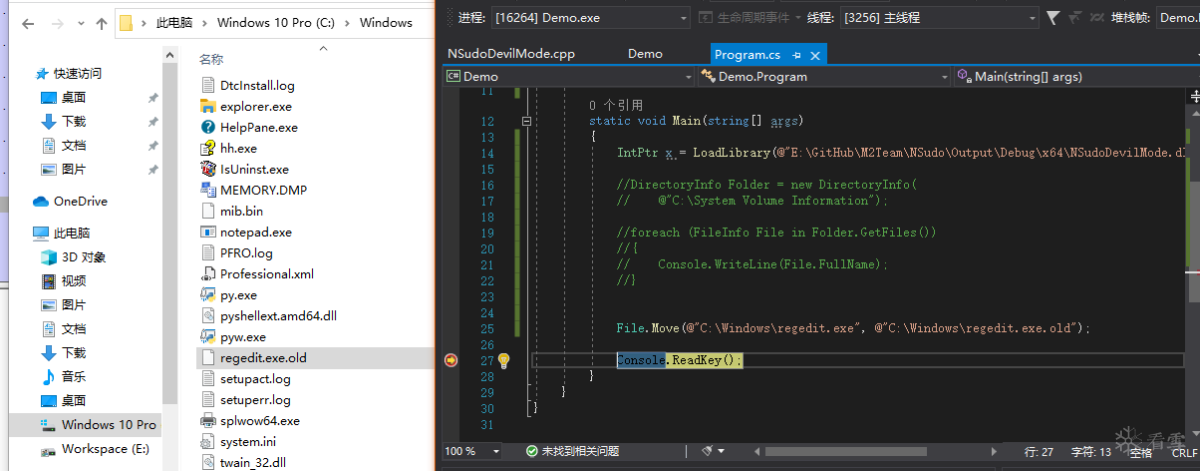Click the File.Move code line
The width and height of the screenshot is (1200, 471).
click(x=853, y=328)
